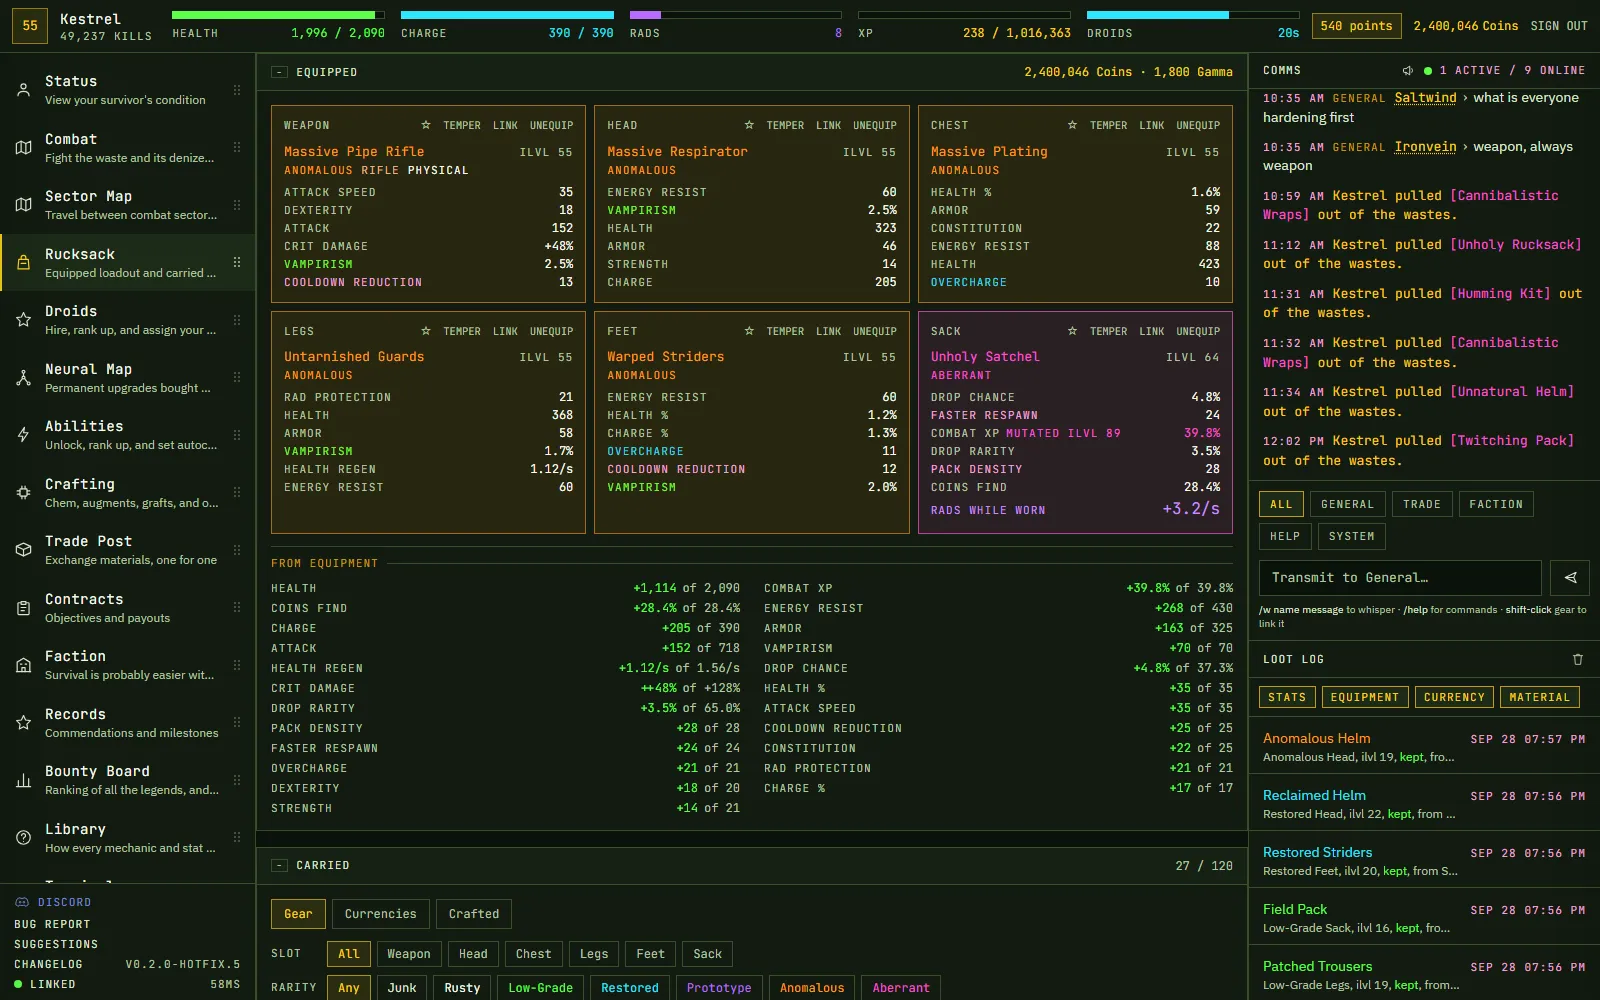
Task: Favorite the Chest slot star icon
Action: [x=1072, y=126]
